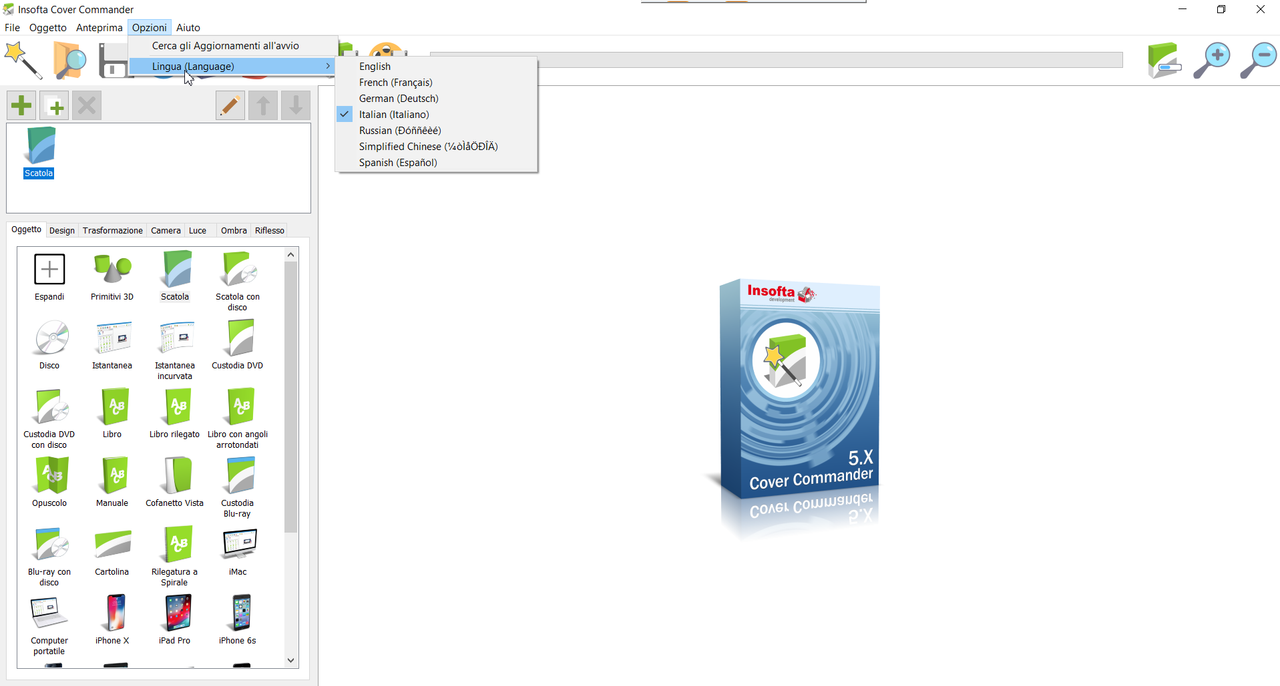Open the Oggetto tab
1280x686 pixels.
click(27, 230)
